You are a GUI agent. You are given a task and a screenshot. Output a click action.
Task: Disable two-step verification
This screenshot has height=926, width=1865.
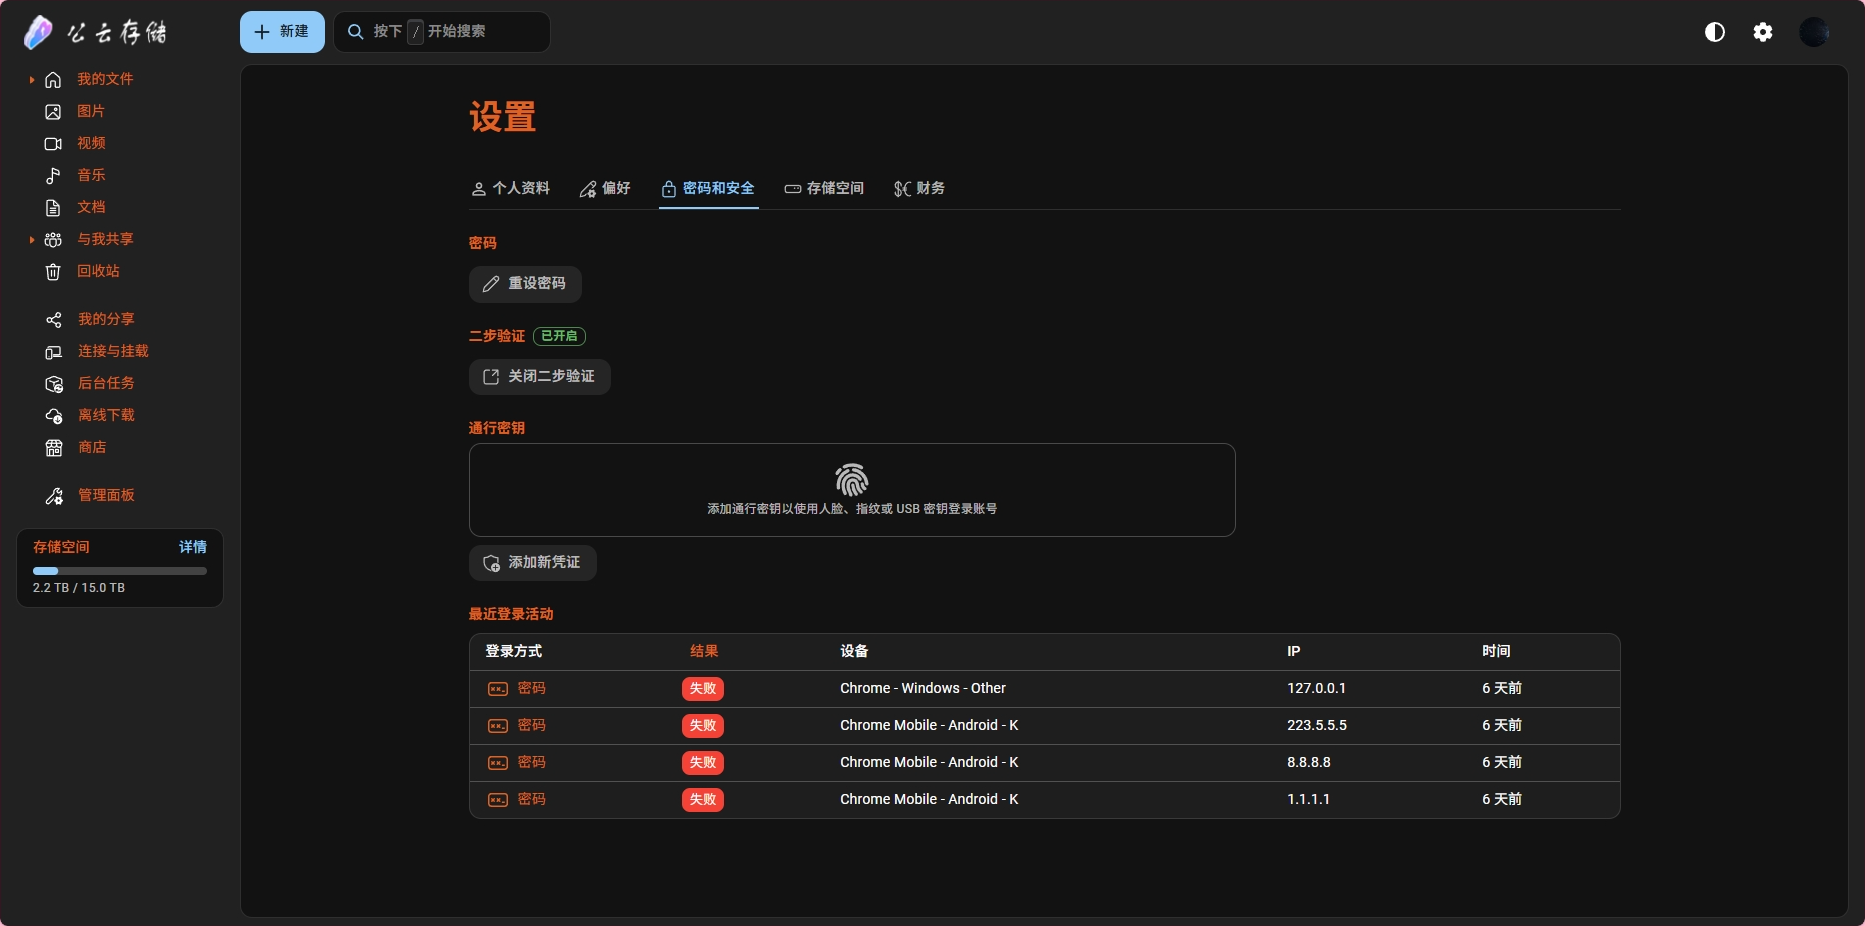tap(539, 377)
